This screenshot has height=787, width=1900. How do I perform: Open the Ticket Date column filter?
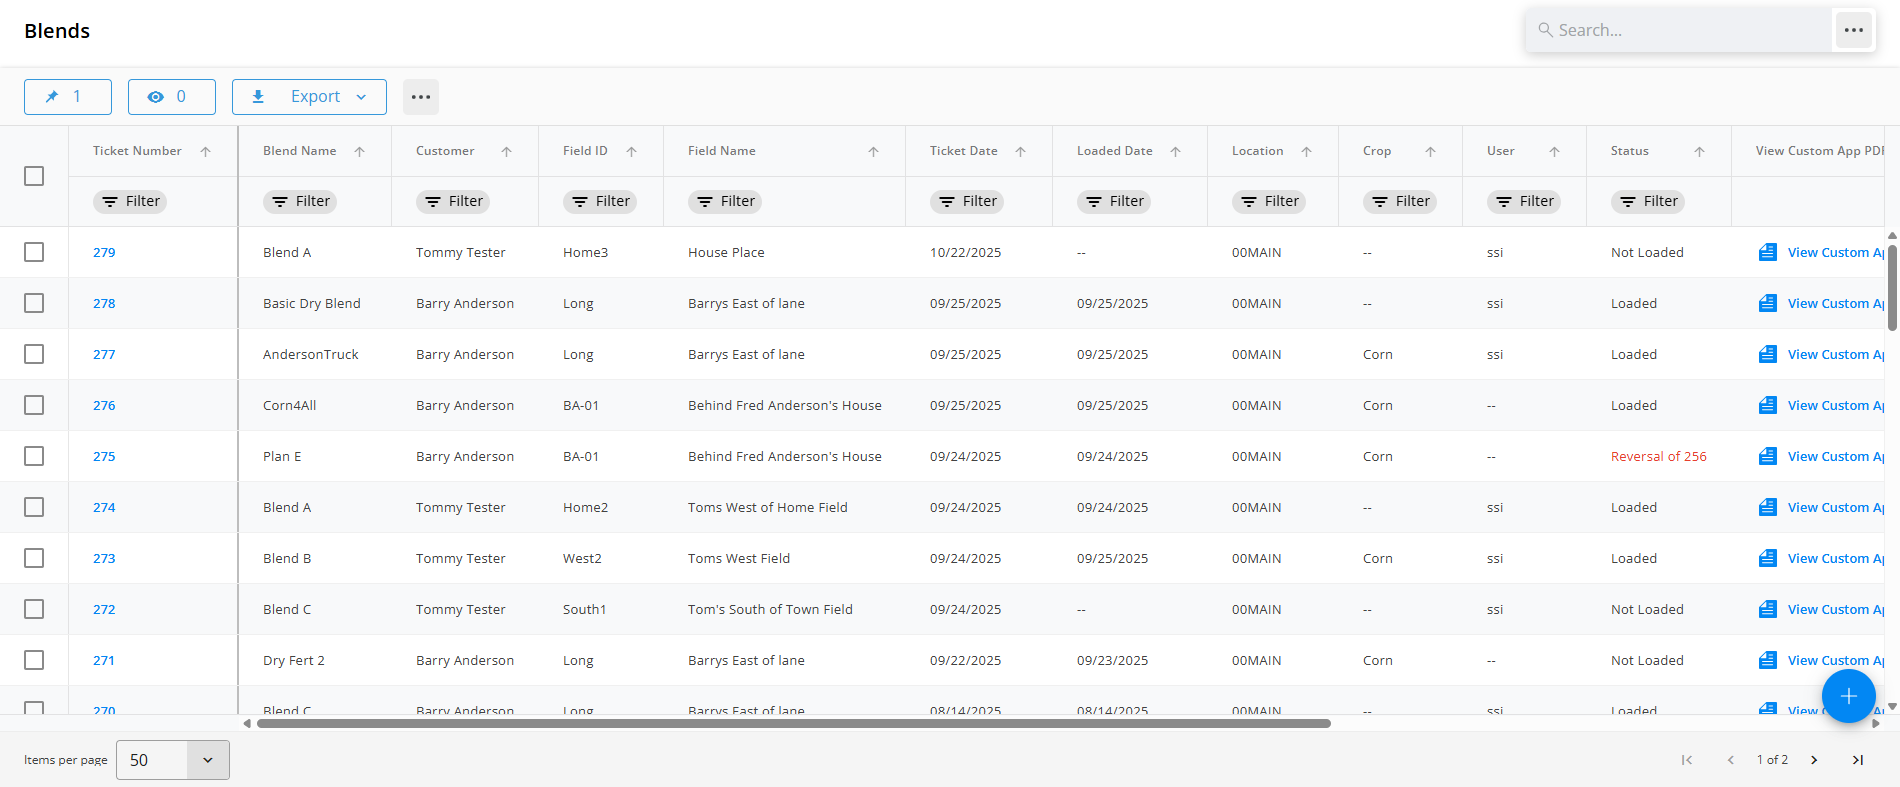(x=967, y=201)
